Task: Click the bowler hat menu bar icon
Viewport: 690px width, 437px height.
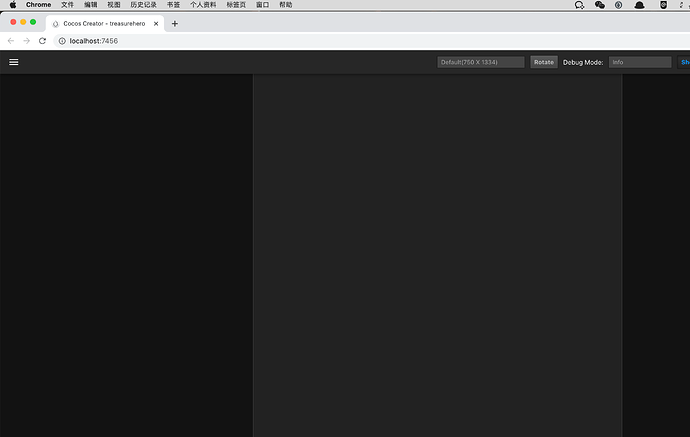Action: pos(639,5)
